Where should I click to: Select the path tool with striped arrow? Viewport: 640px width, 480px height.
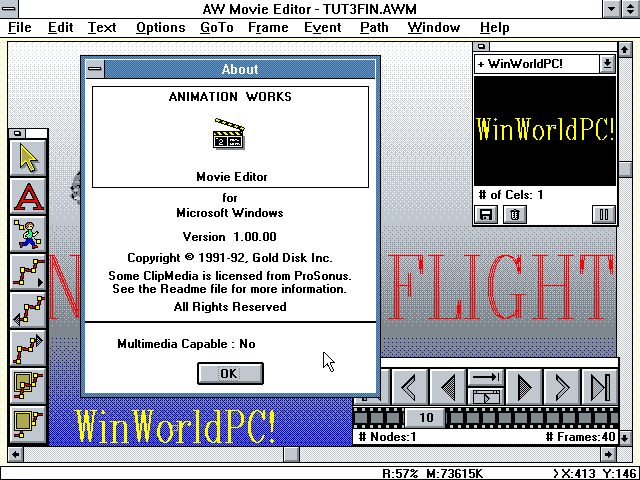coord(28,349)
